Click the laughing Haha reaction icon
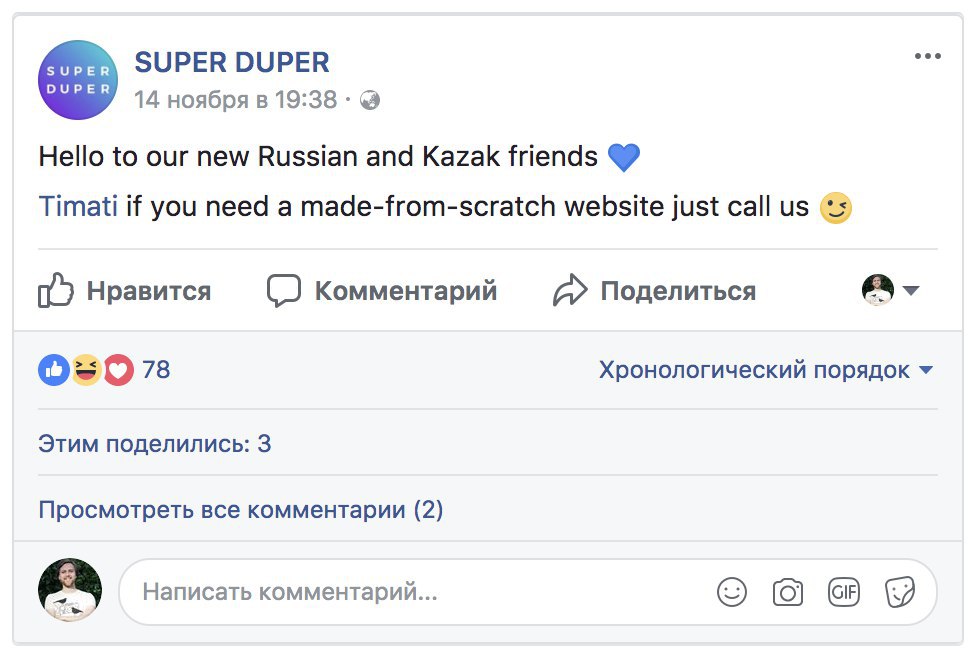The image size is (972, 654). [86, 369]
